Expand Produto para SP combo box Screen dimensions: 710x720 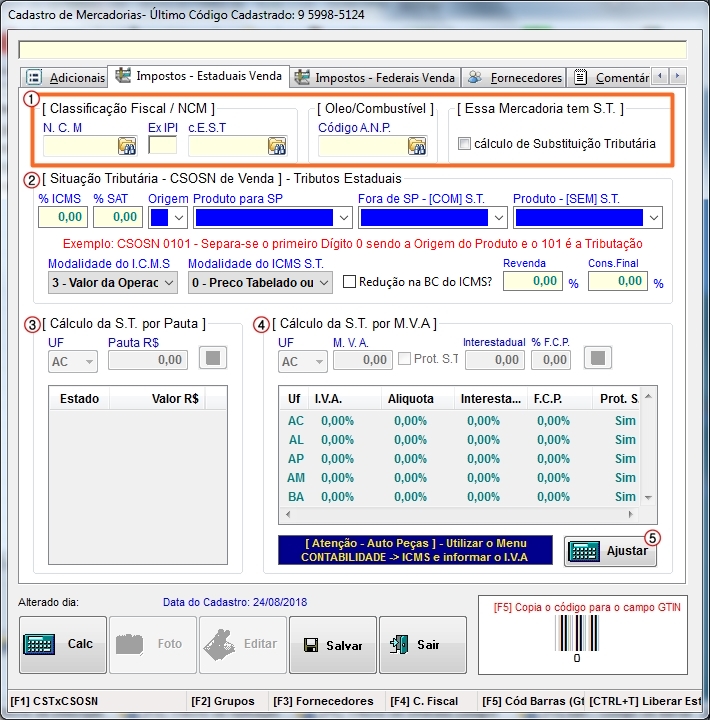(x=344, y=217)
